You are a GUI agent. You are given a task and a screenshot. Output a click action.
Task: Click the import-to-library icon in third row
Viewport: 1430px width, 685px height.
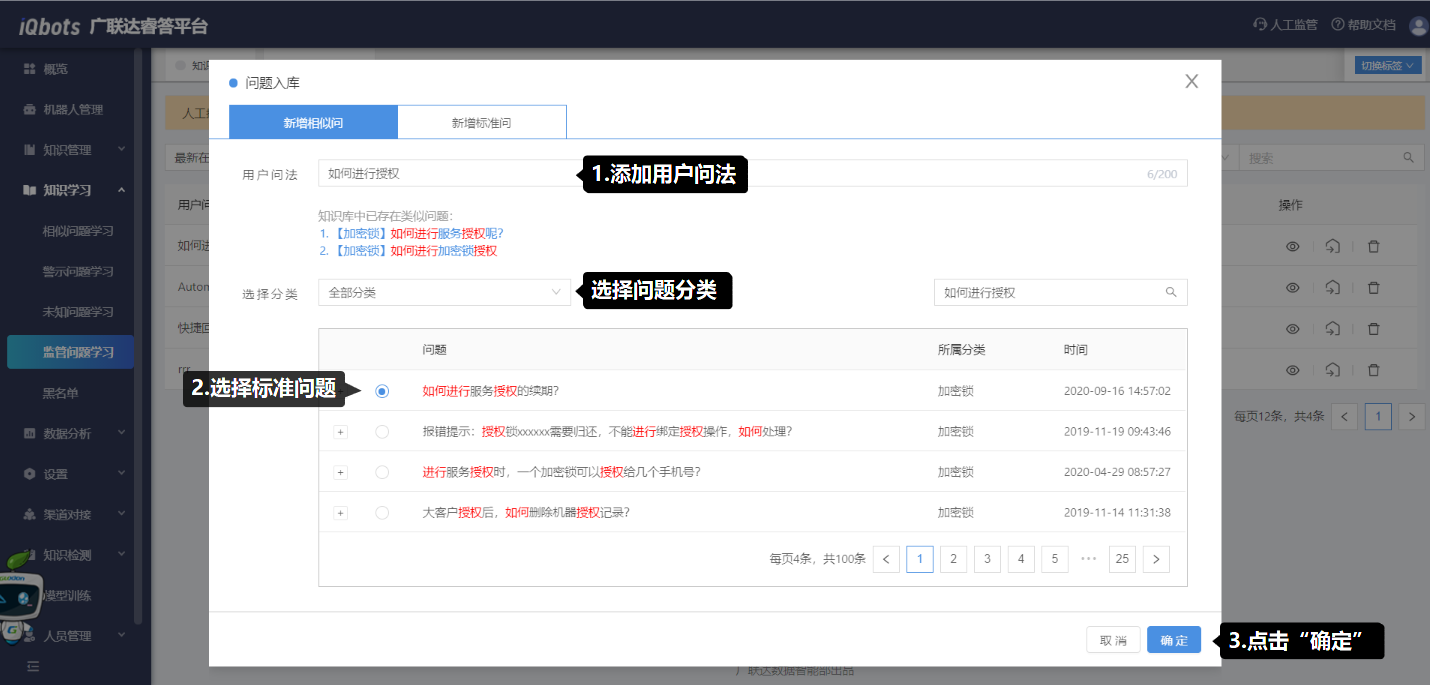[1332, 328]
